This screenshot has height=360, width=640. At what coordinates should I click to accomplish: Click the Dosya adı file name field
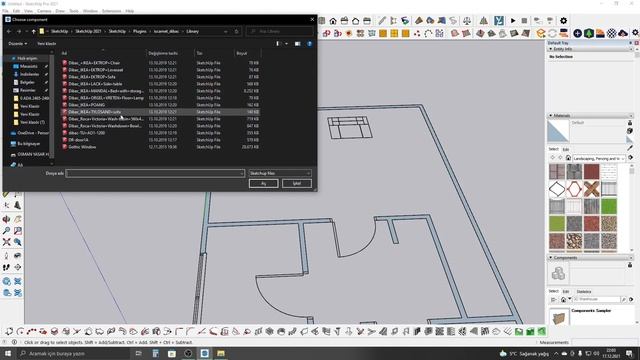(x=155, y=173)
